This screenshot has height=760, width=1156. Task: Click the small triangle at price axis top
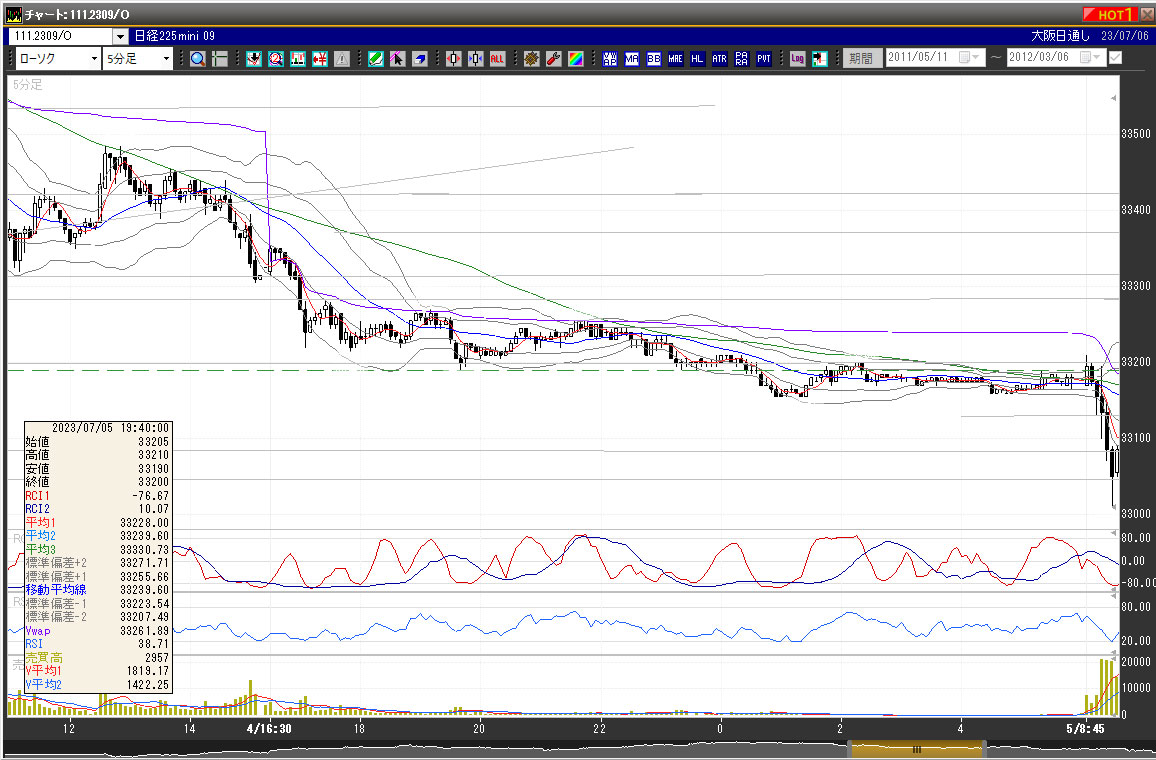1114,98
